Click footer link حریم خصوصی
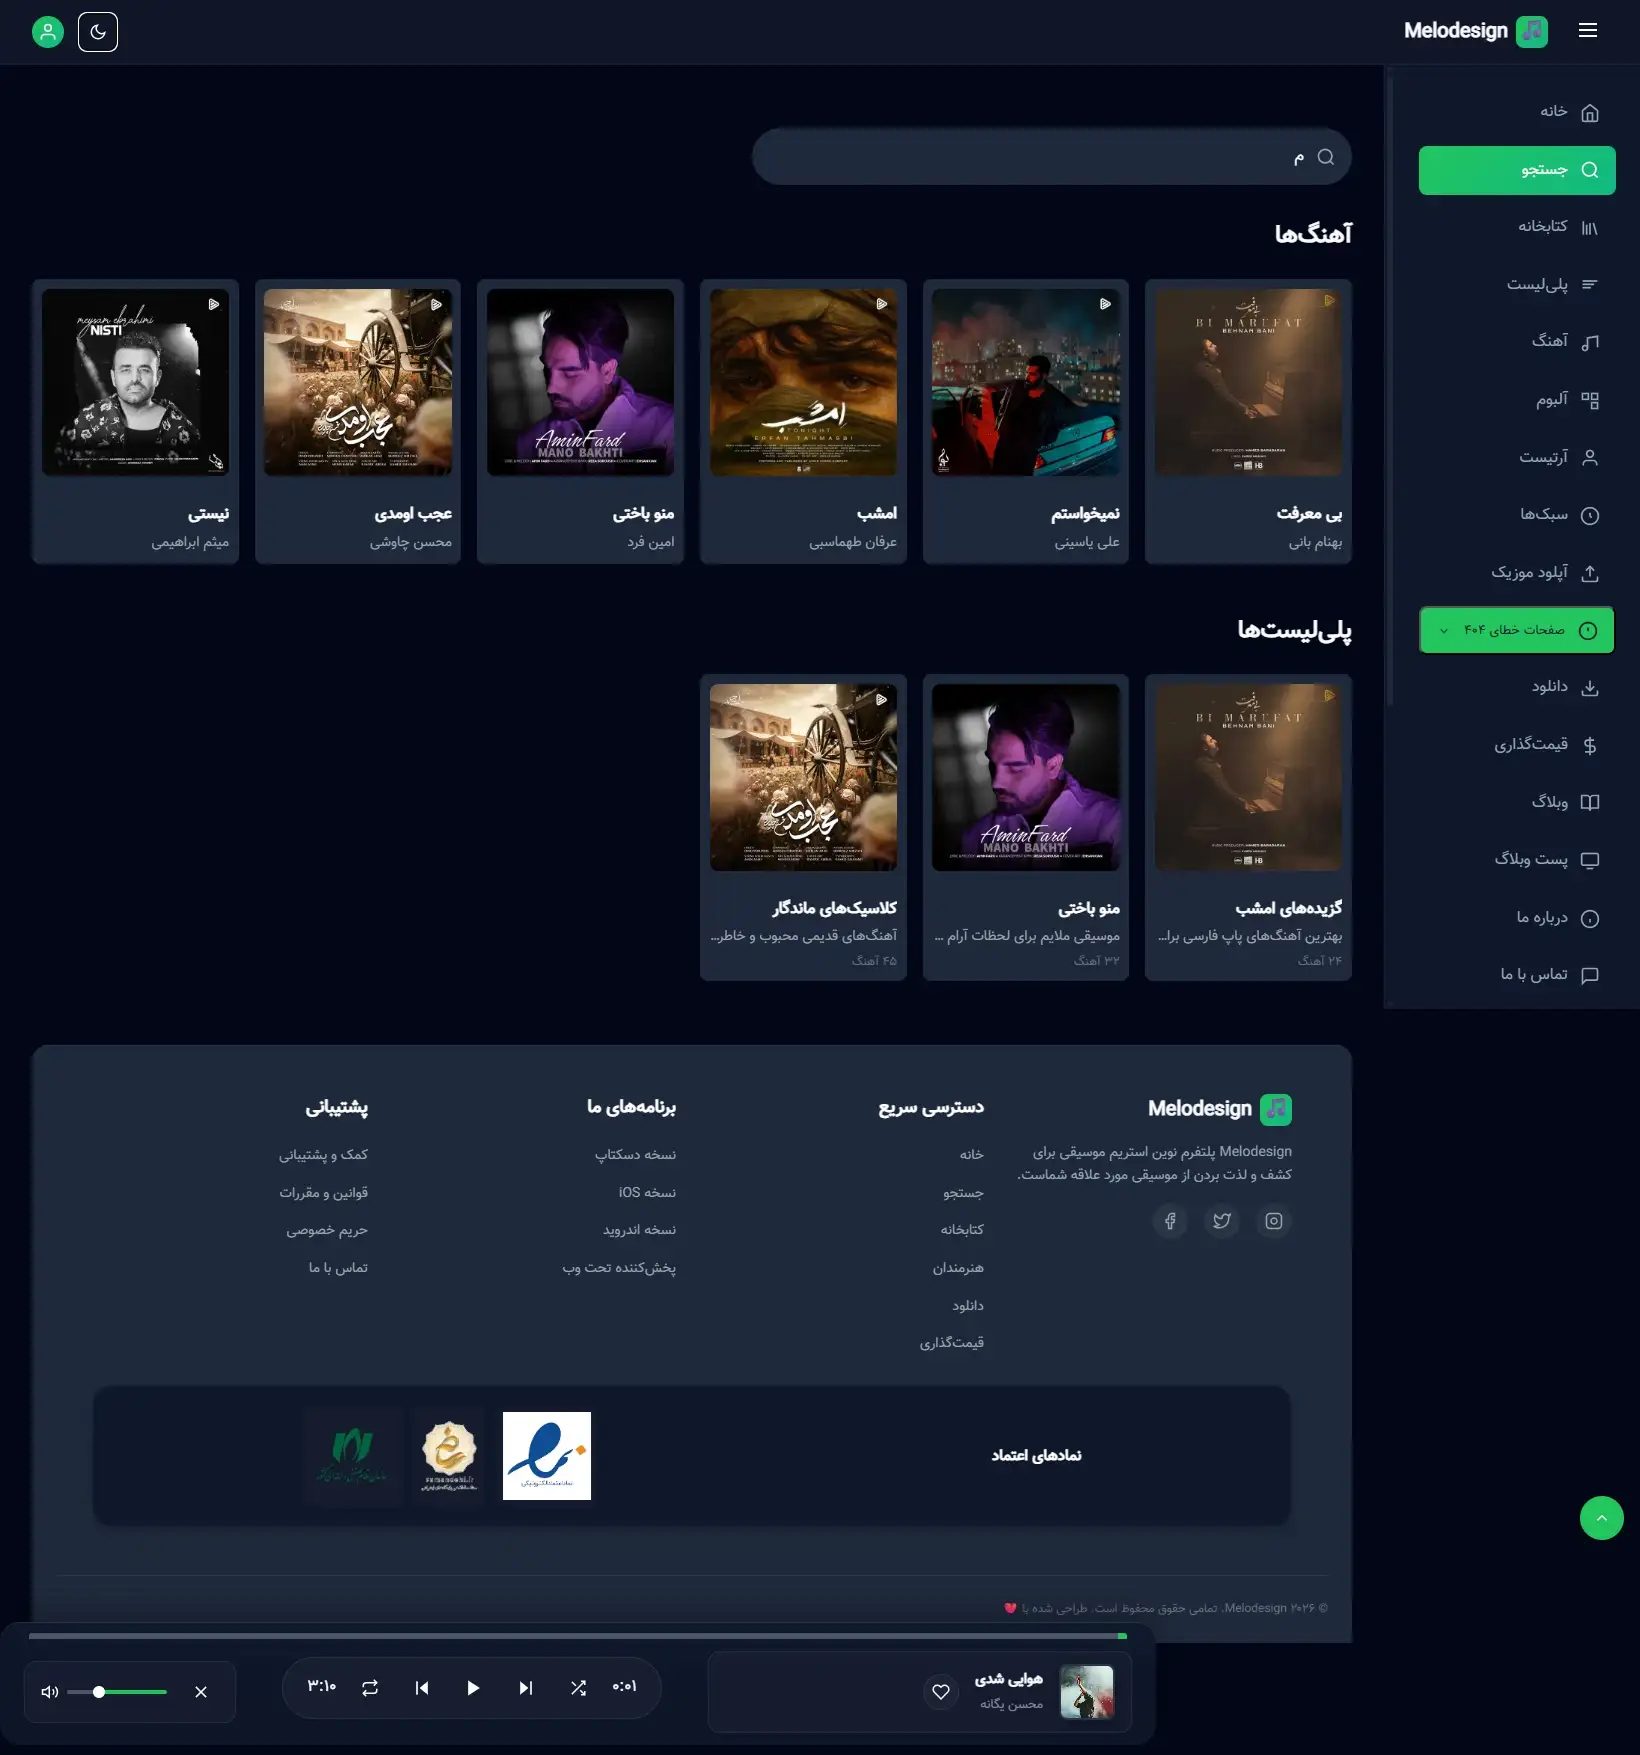1640x1755 pixels. click(327, 1230)
